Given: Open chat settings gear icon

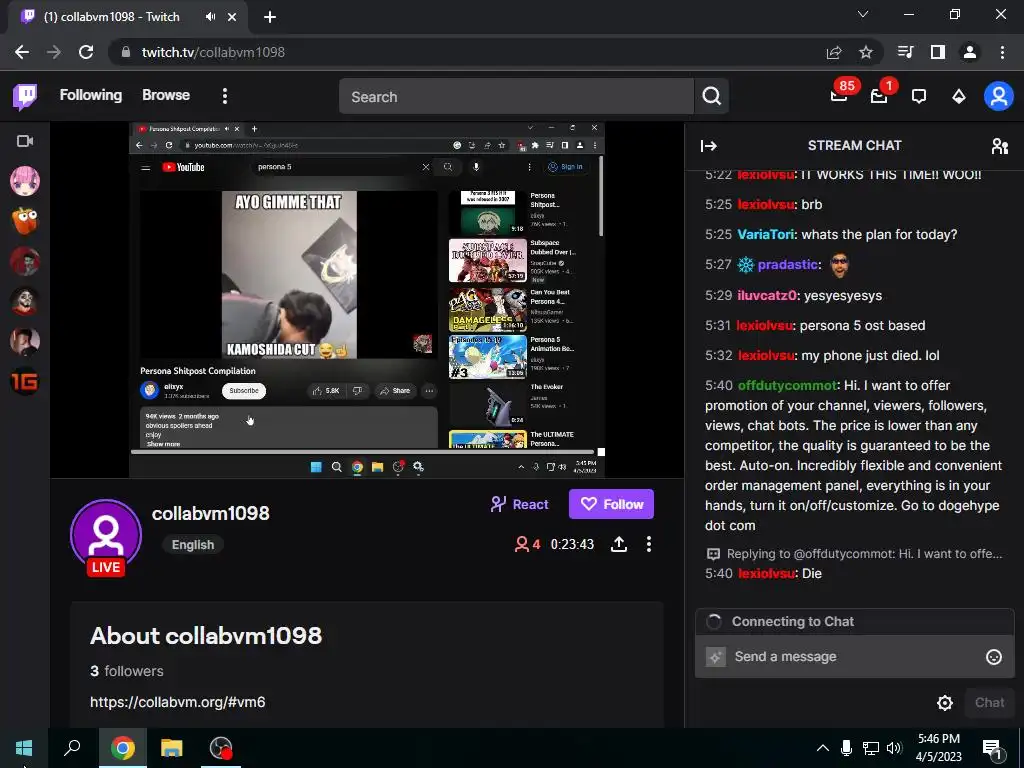Looking at the screenshot, I should click(944, 703).
